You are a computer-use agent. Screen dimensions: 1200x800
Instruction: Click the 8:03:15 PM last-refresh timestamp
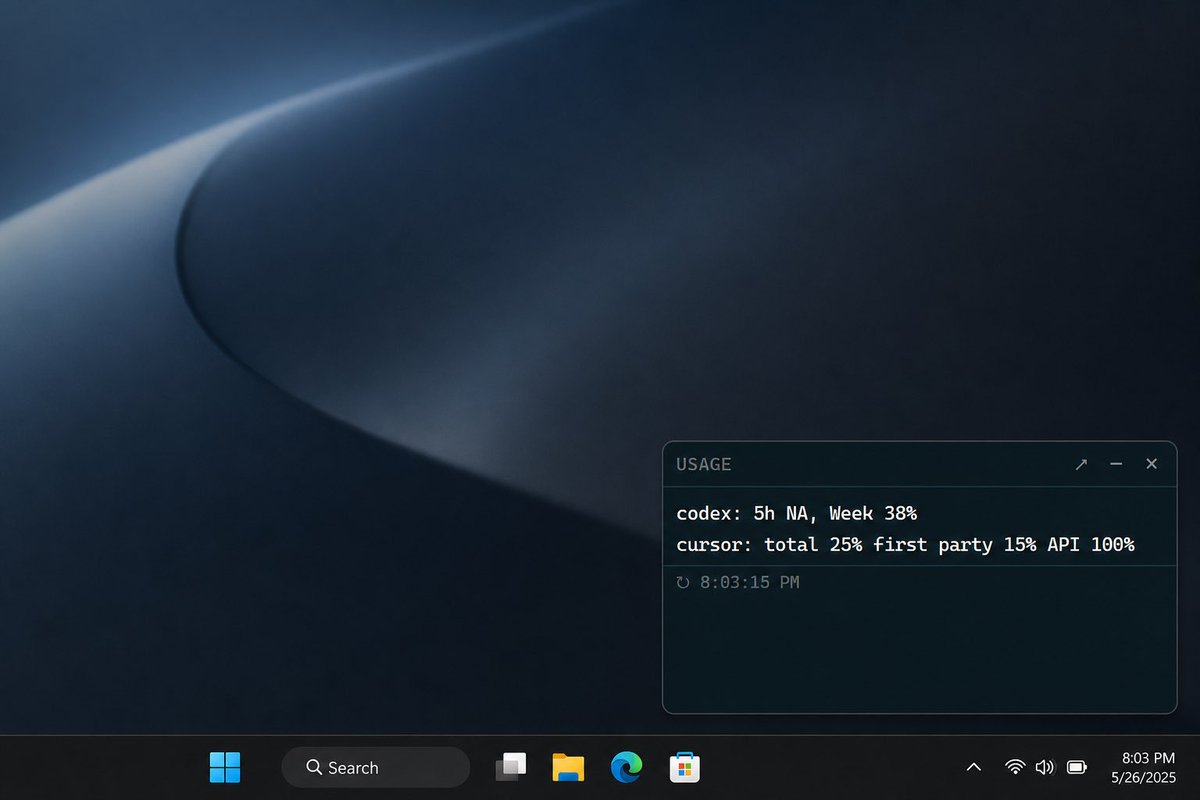[749, 582]
